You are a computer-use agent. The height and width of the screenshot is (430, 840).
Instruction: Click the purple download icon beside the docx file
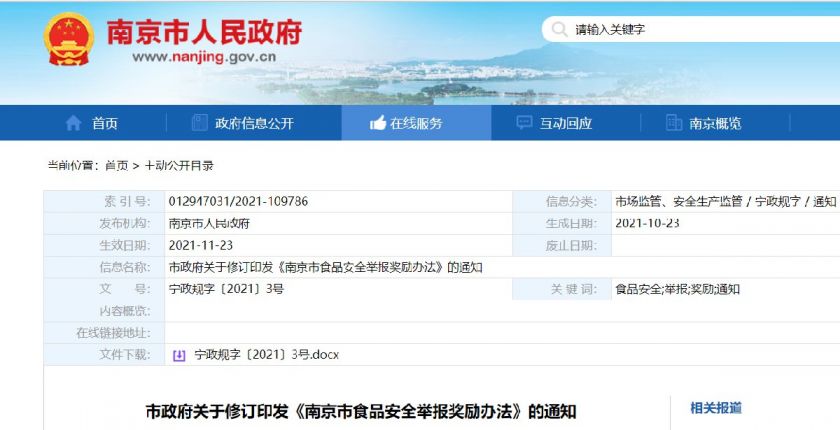pyautogui.click(x=179, y=355)
